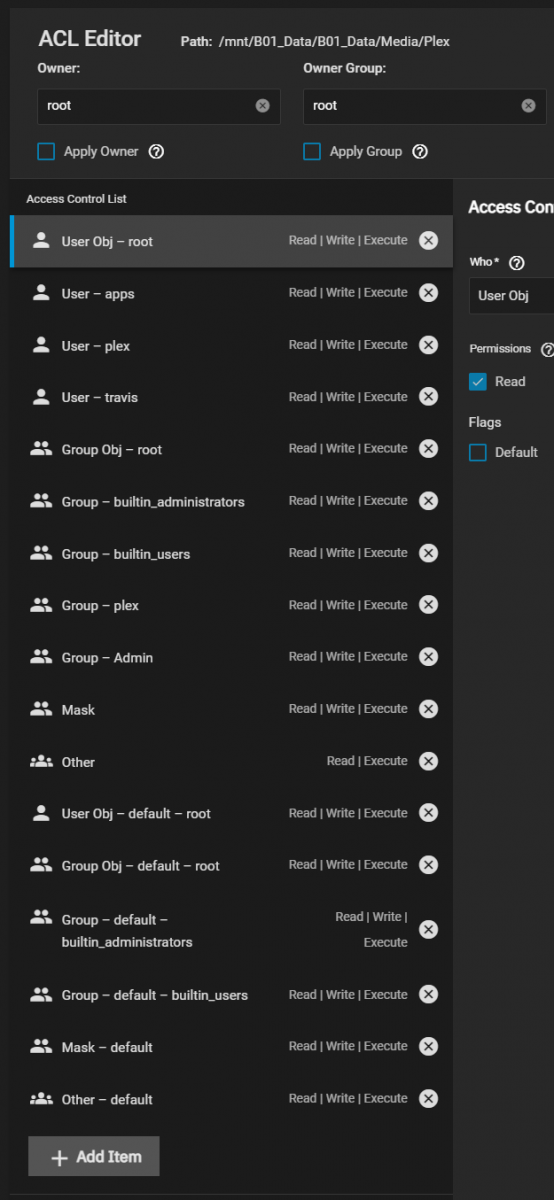Click the Add Item button

94,1156
